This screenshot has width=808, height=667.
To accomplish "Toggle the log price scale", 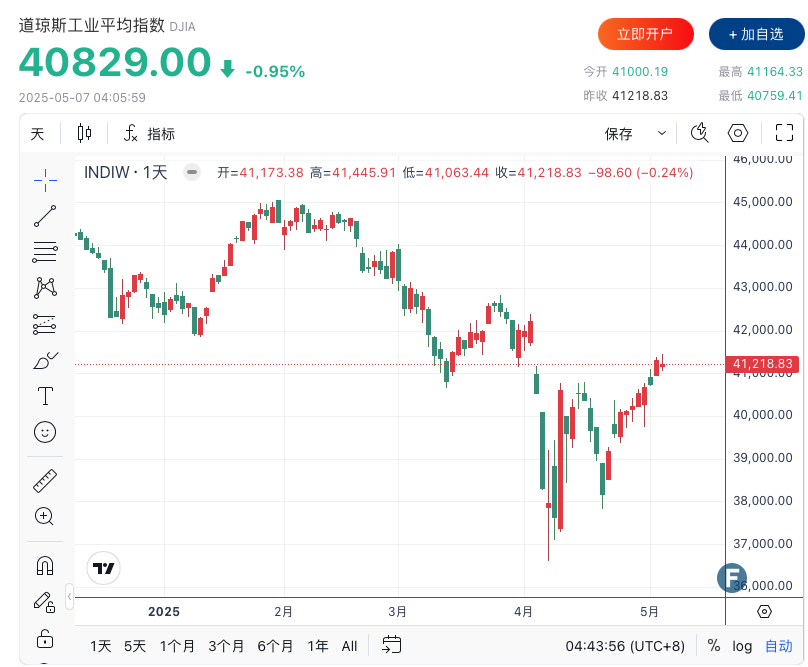I will coord(742,646).
